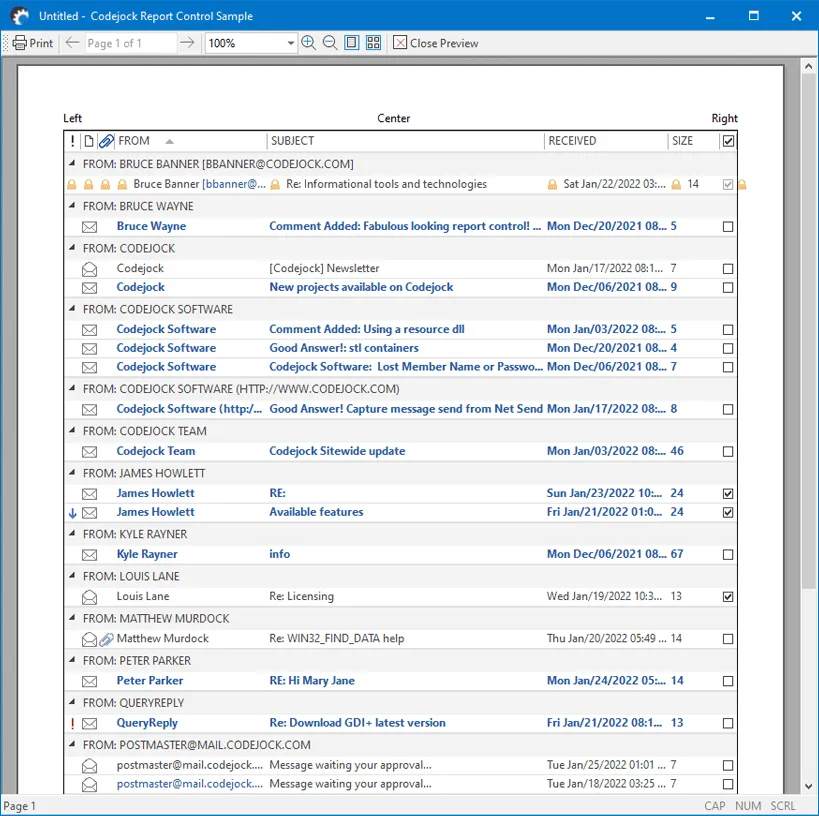The width and height of the screenshot is (819, 816).
Task: Click envelope icon on Kyle Rayner row
Action: coord(89,555)
